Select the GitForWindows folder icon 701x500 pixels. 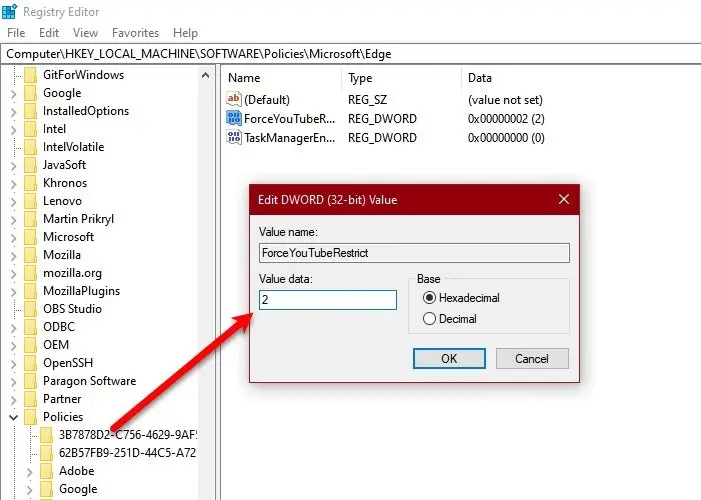[x=30, y=75]
